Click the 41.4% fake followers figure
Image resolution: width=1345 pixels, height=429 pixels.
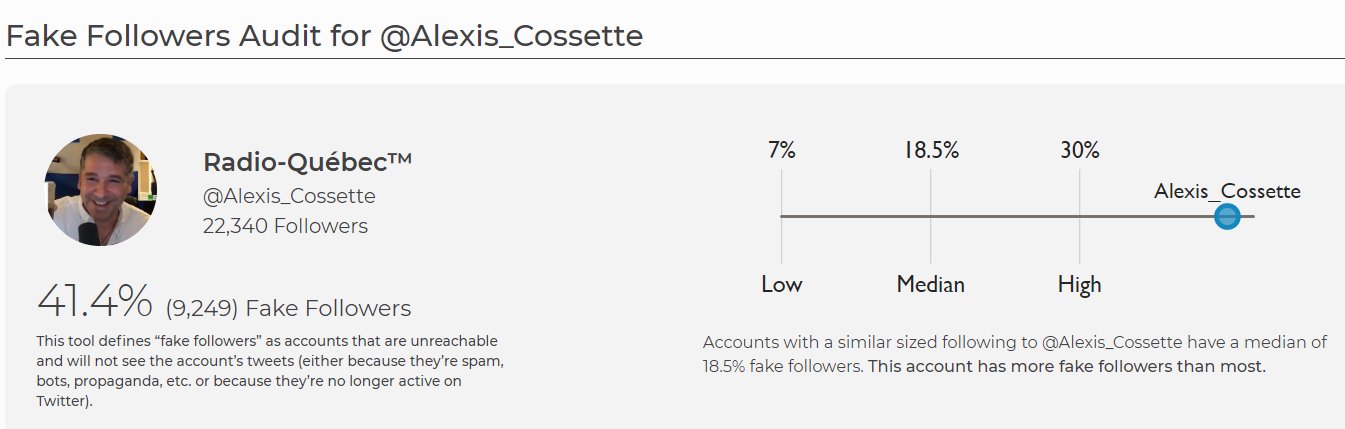pyautogui.click(x=94, y=299)
